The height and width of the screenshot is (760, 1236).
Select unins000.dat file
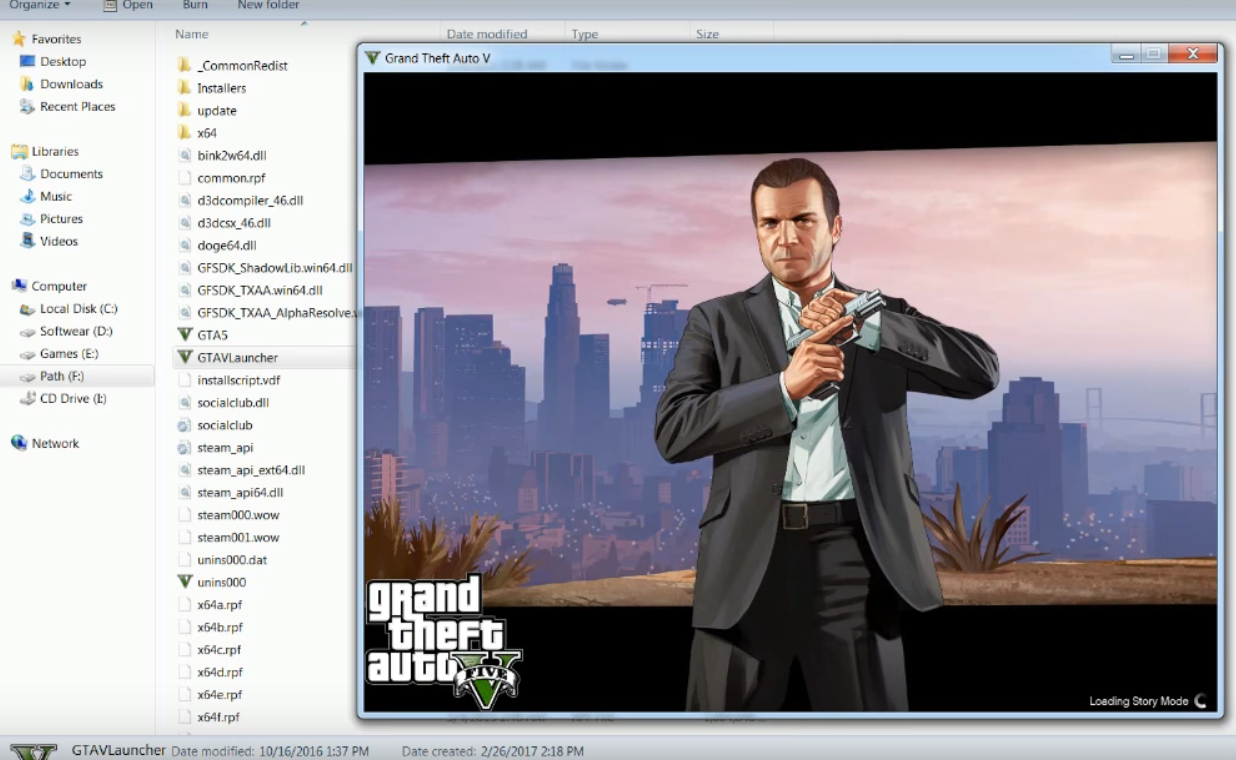(x=232, y=560)
